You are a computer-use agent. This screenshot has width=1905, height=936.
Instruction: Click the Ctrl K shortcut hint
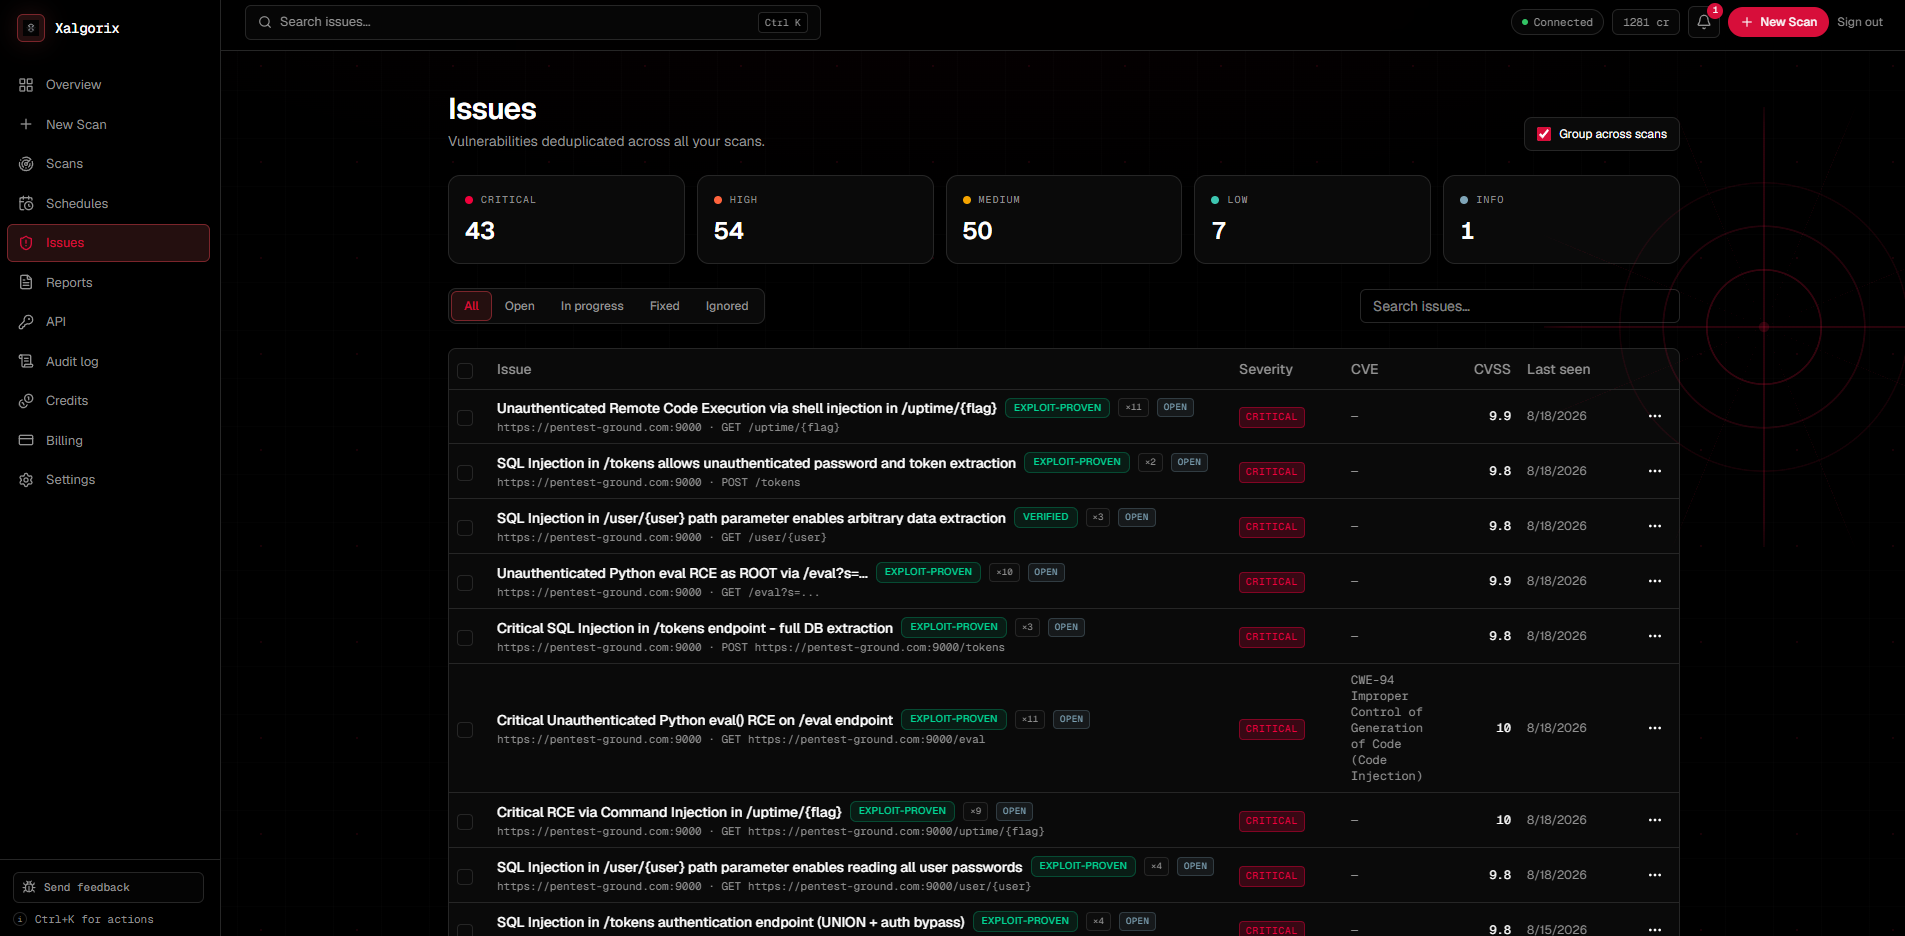tap(783, 22)
